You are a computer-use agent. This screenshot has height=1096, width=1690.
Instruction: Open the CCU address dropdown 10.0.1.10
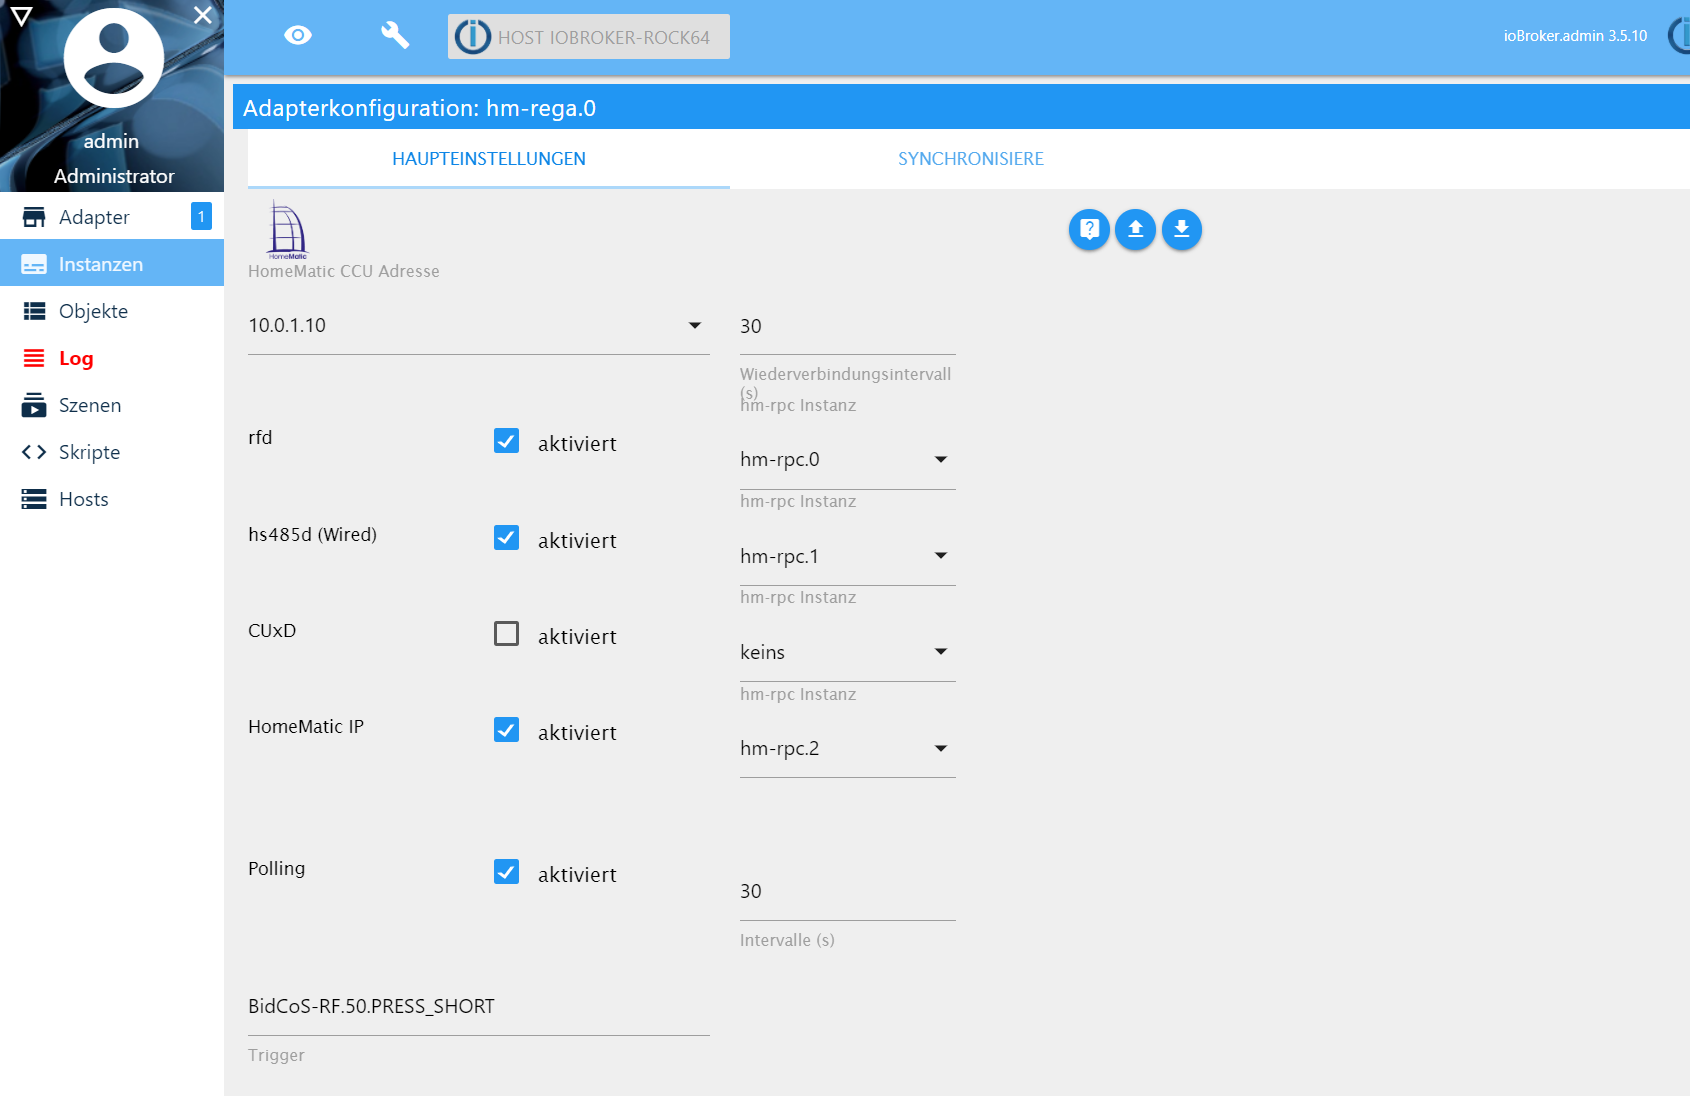[479, 326]
